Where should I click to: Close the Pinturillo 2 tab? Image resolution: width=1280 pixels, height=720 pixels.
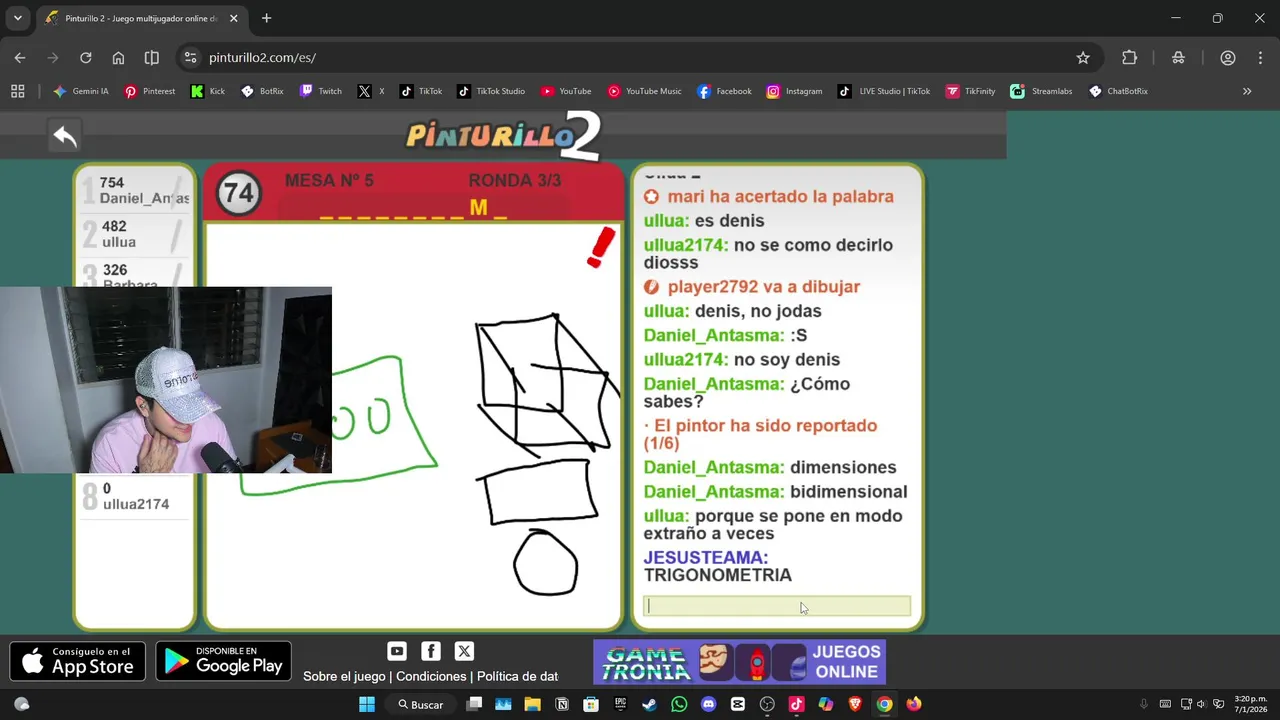point(234,18)
